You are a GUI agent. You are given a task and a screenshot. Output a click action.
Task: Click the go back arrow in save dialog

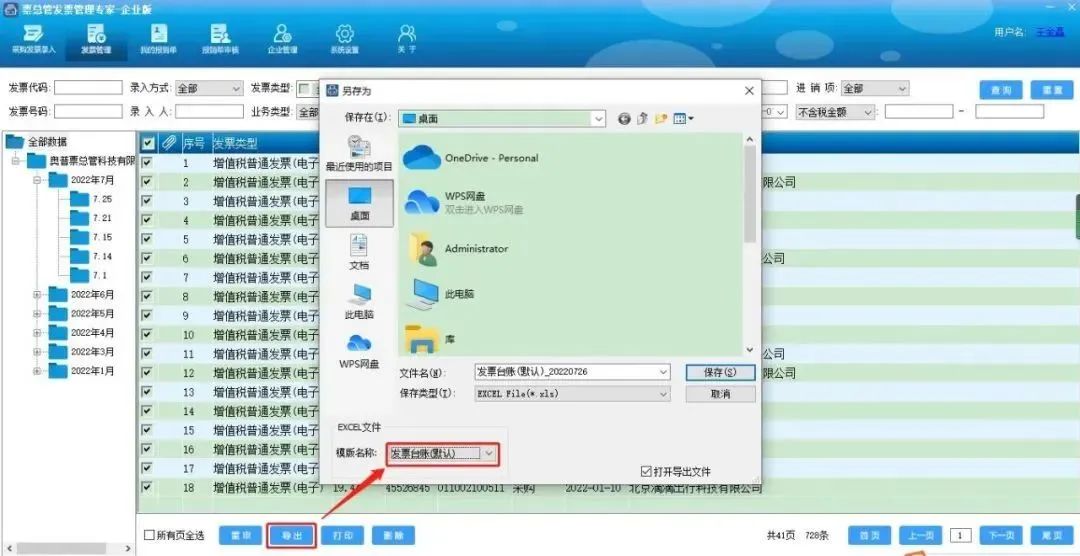(x=624, y=119)
